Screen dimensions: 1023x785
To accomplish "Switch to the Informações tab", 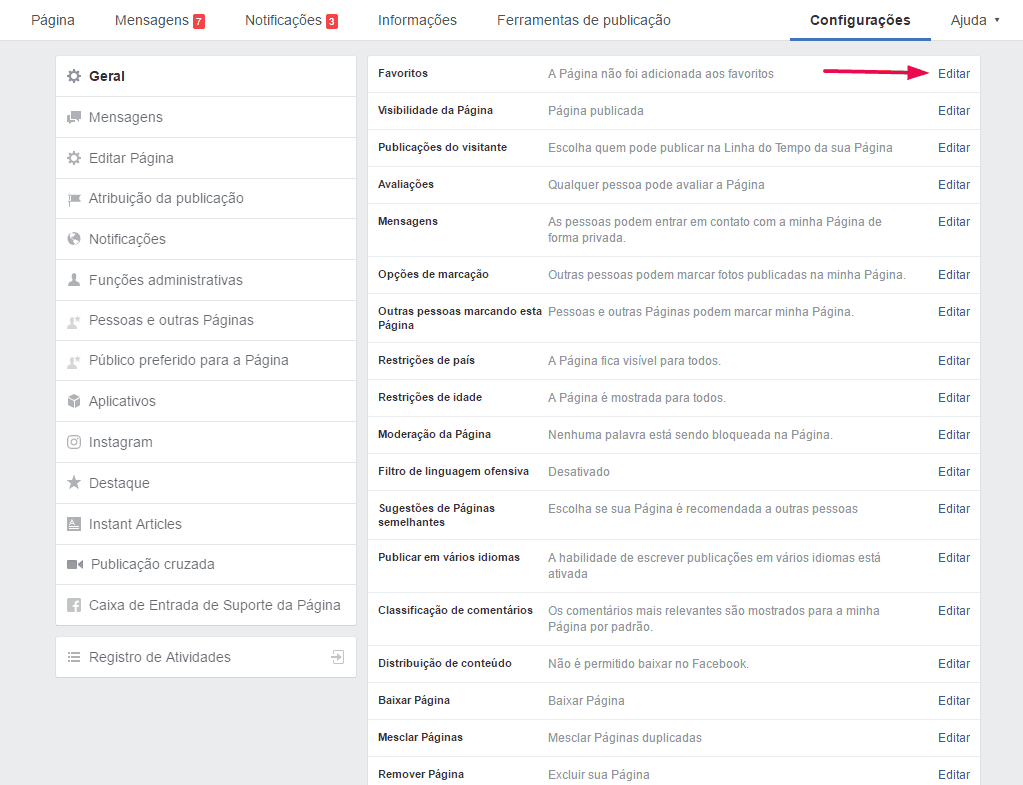I will tap(418, 20).
